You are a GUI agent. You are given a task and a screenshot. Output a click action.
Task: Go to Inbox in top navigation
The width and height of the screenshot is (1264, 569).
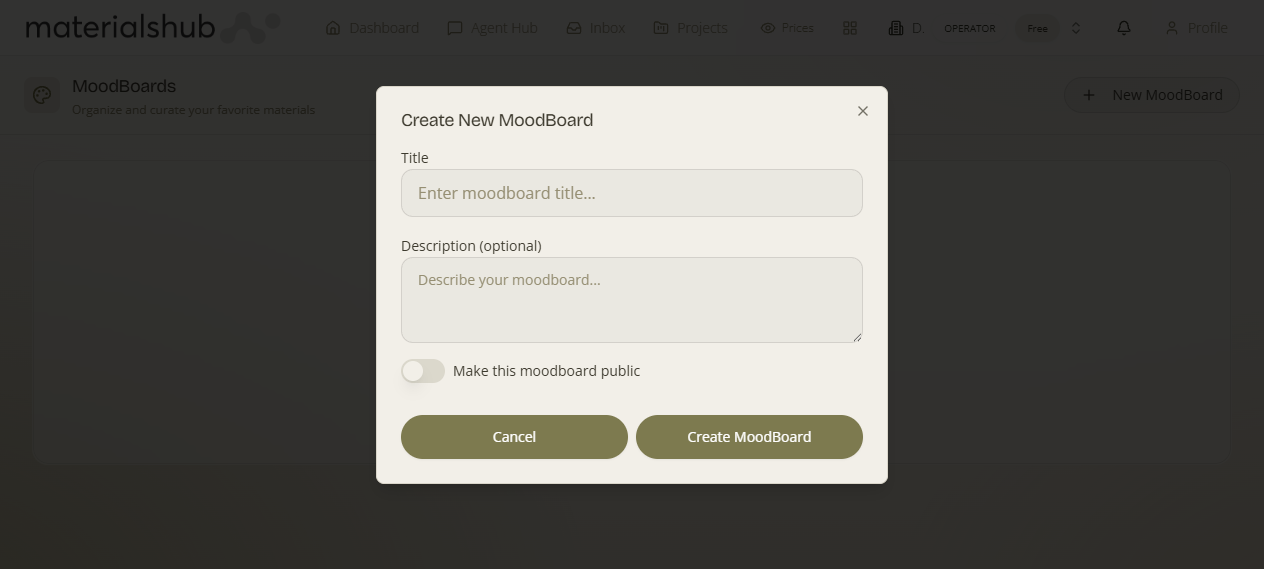point(596,28)
